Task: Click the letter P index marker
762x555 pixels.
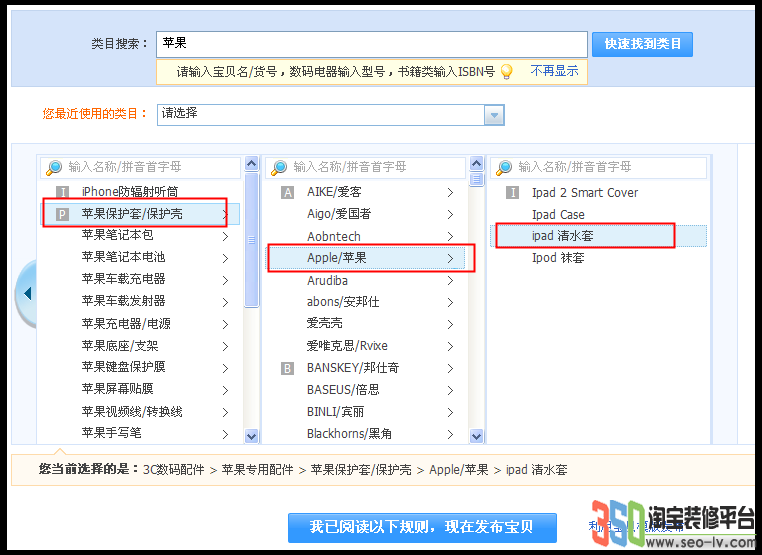Action: tap(62, 214)
